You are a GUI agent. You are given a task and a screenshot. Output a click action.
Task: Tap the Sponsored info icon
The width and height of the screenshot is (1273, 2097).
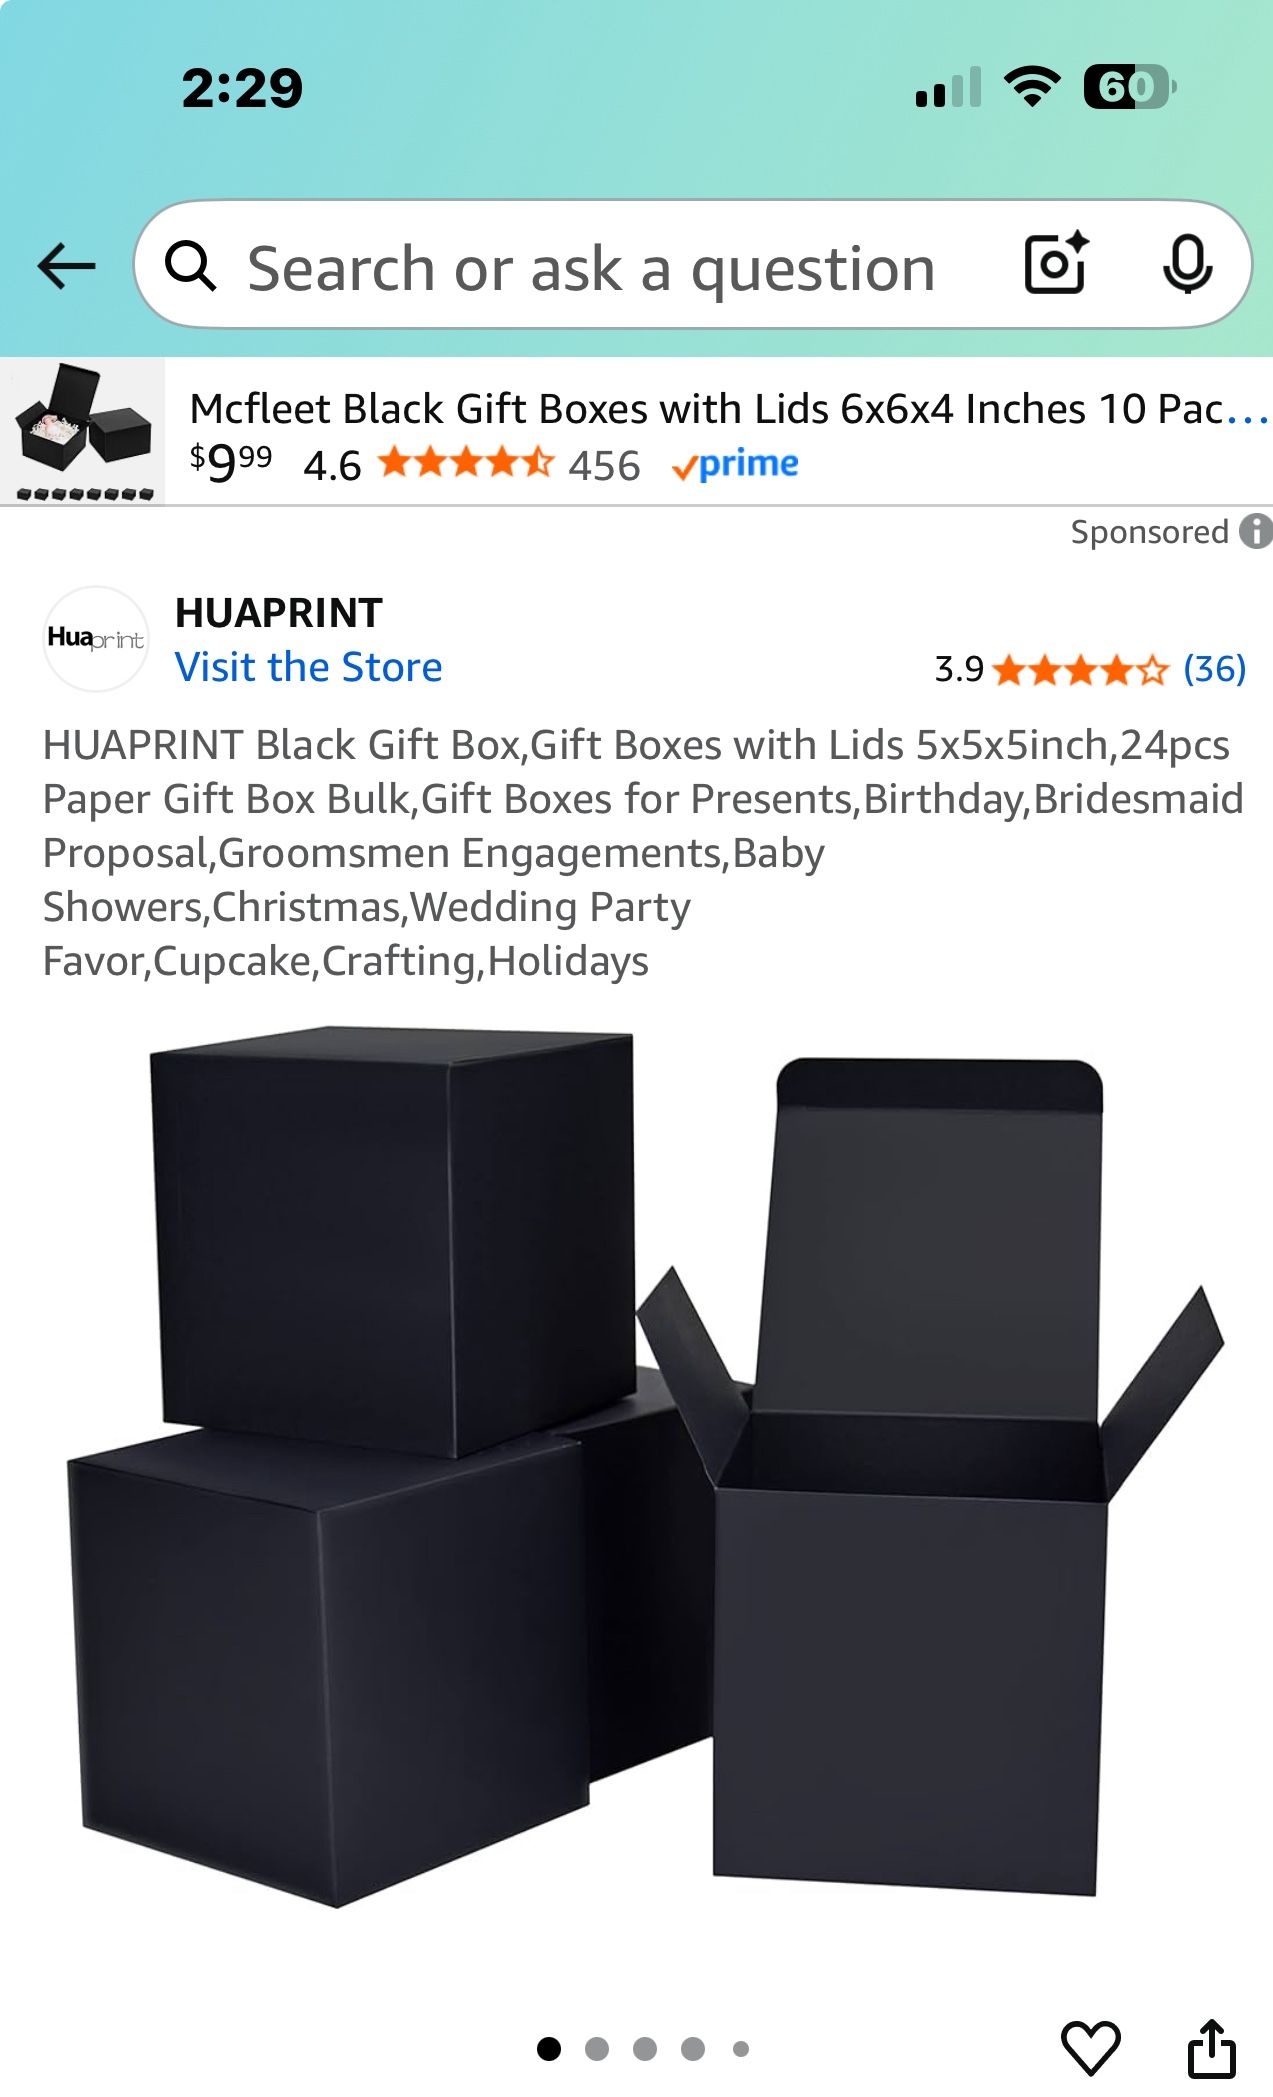1256,531
